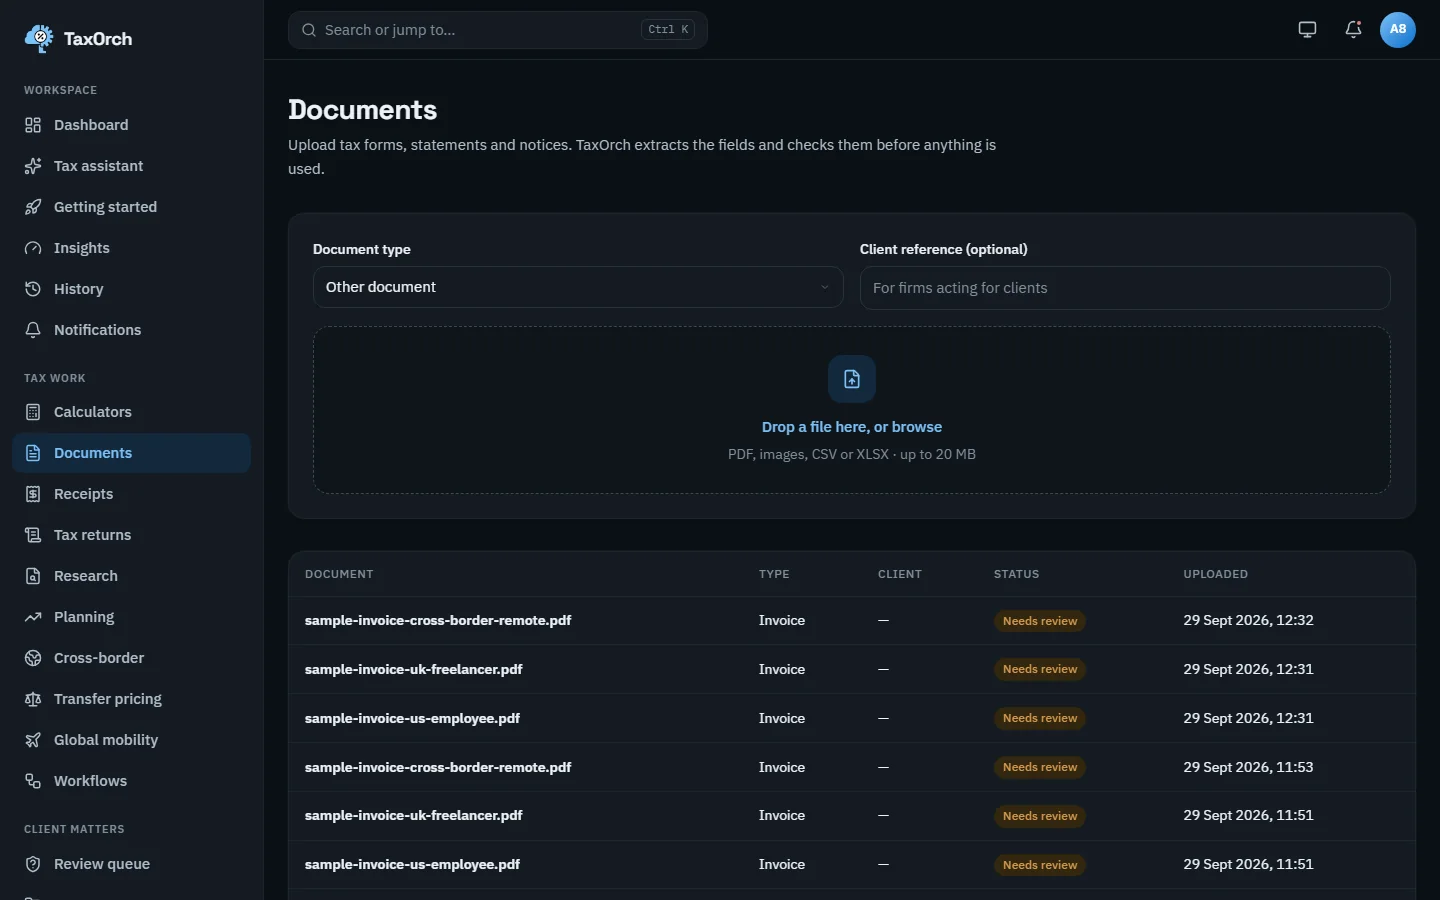Click the Workflows icon
The height and width of the screenshot is (900, 1440).
[x=33, y=781]
